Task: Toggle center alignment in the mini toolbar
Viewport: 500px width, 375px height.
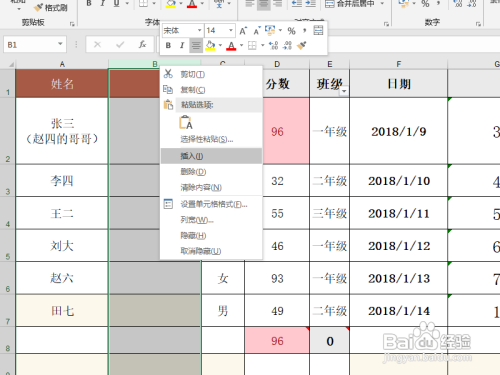Action: point(196,46)
